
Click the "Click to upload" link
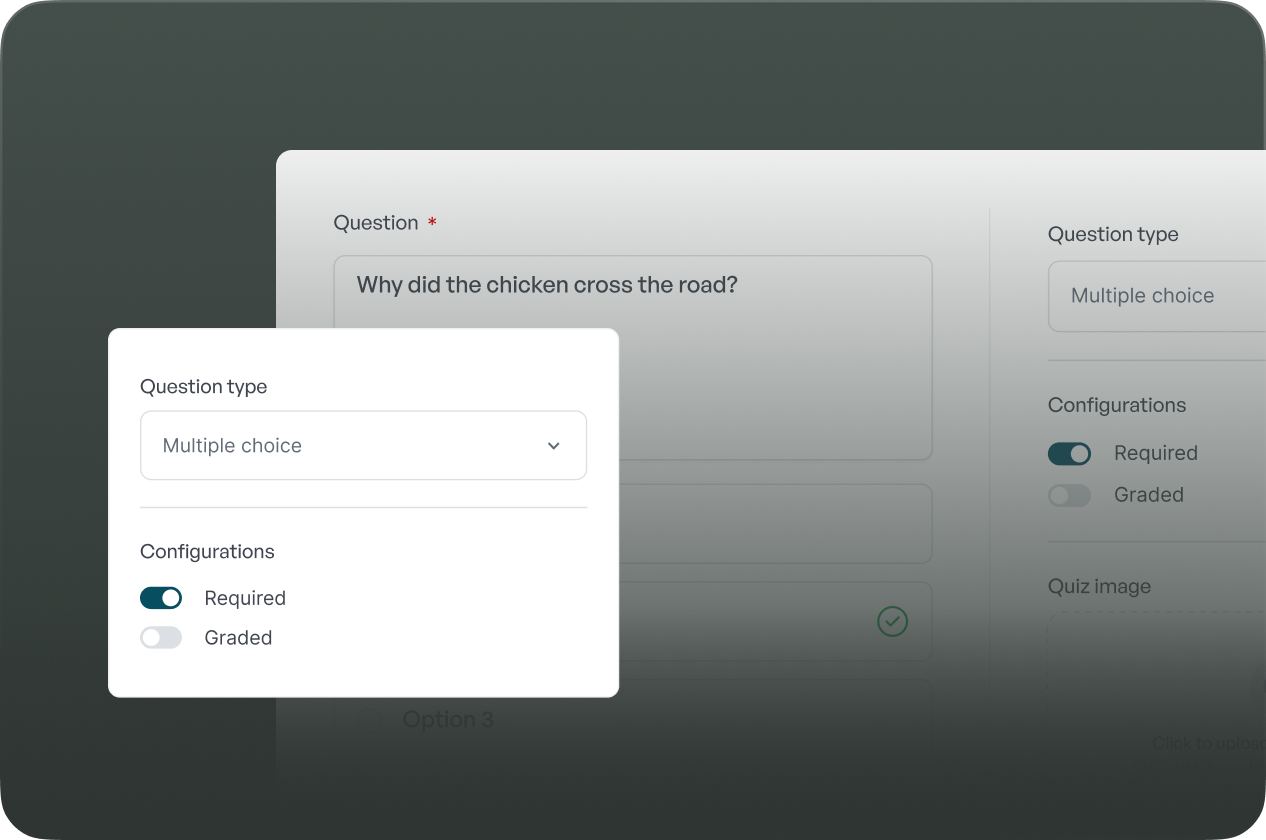(x=1208, y=743)
